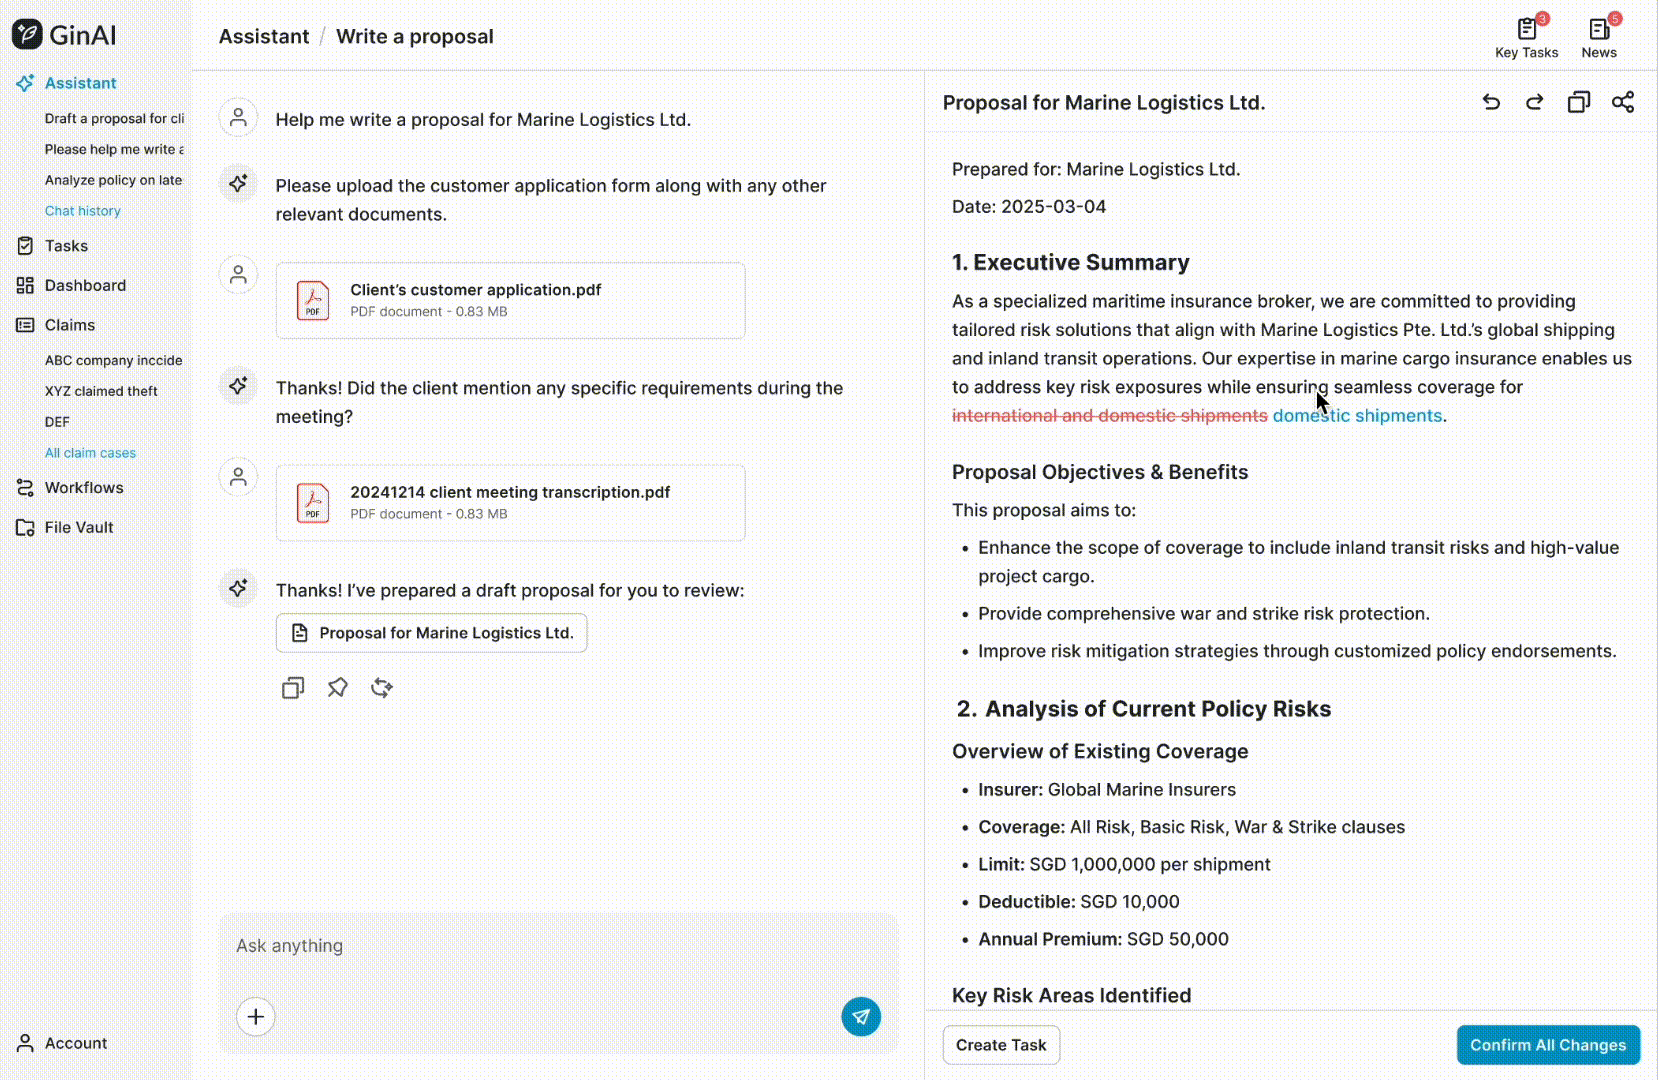The image size is (1658, 1080).
Task: Expand the Claims section
Action: coord(70,325)
